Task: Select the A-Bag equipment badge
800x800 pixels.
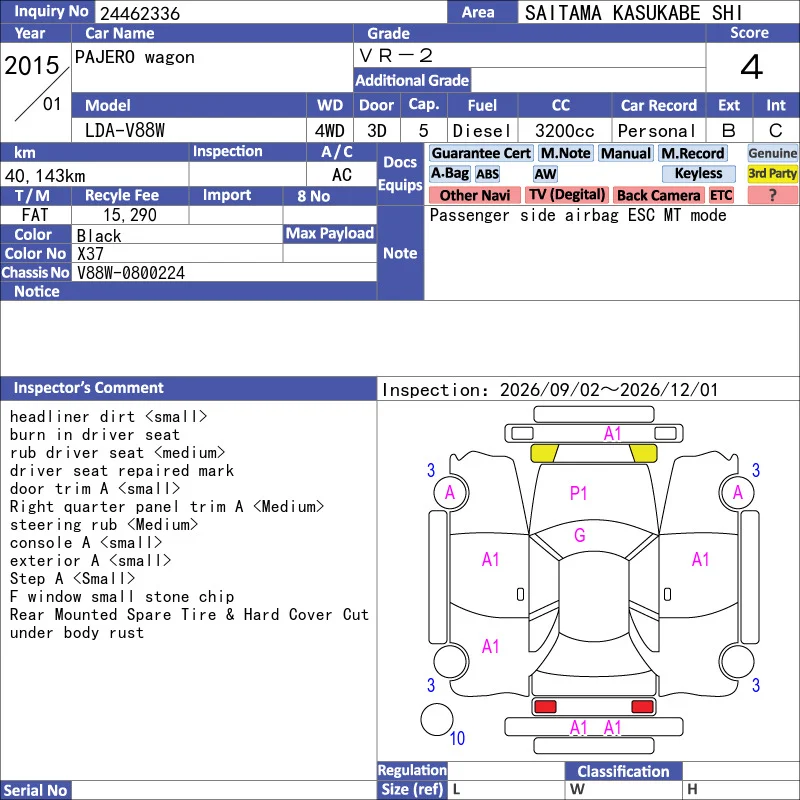Action: point(449,173)
